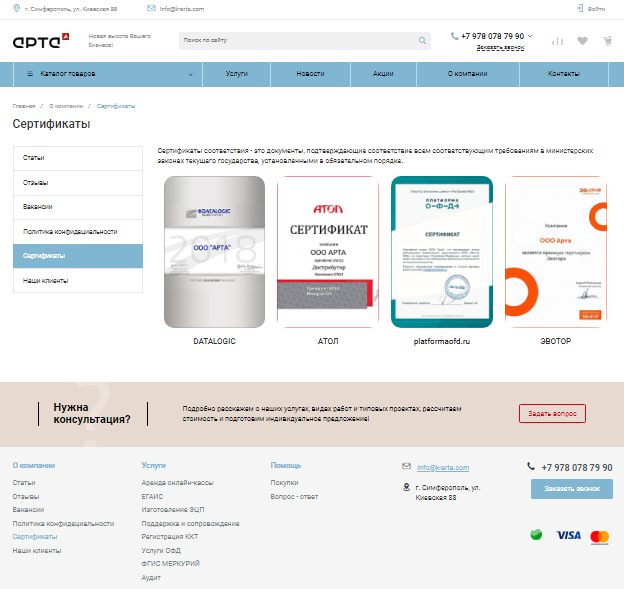The width and height of the screenshot is (624, 589).
Task: Open the Контакты navigation item
Action: tap(564, 74)
